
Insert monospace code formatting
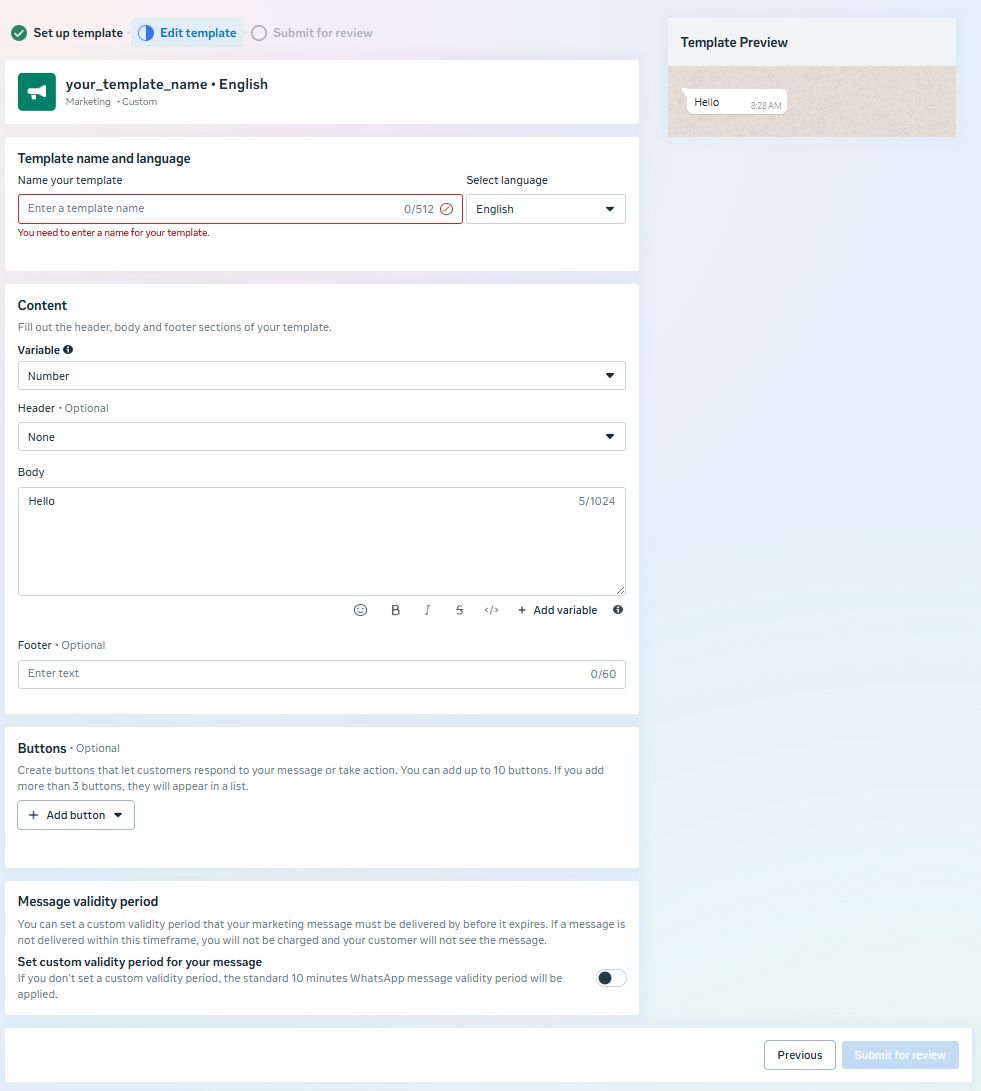pyautogui.click(x=491, y=610)
